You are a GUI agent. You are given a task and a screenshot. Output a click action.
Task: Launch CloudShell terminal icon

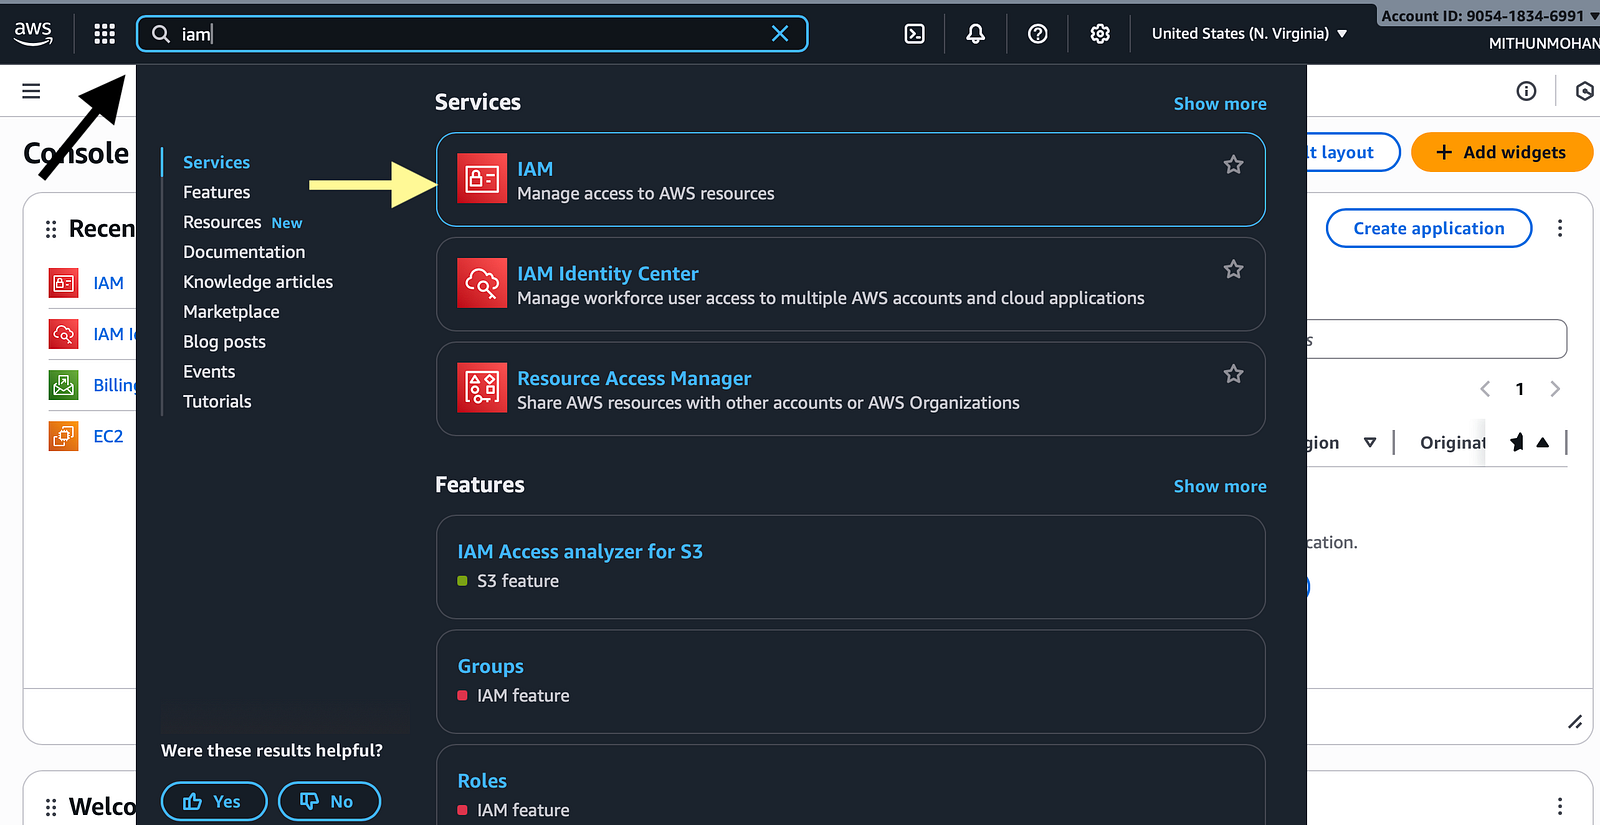914,34
